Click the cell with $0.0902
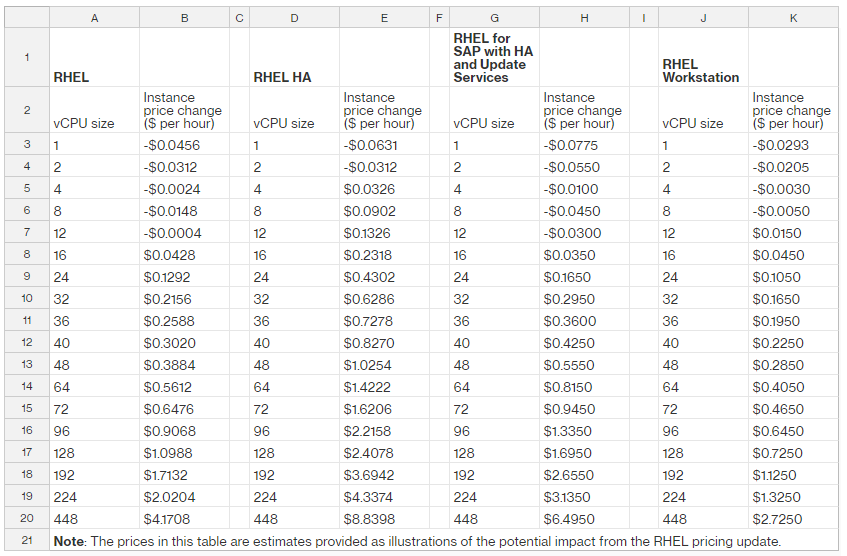This screenshot has height=556, width=847. pos(384,211)
